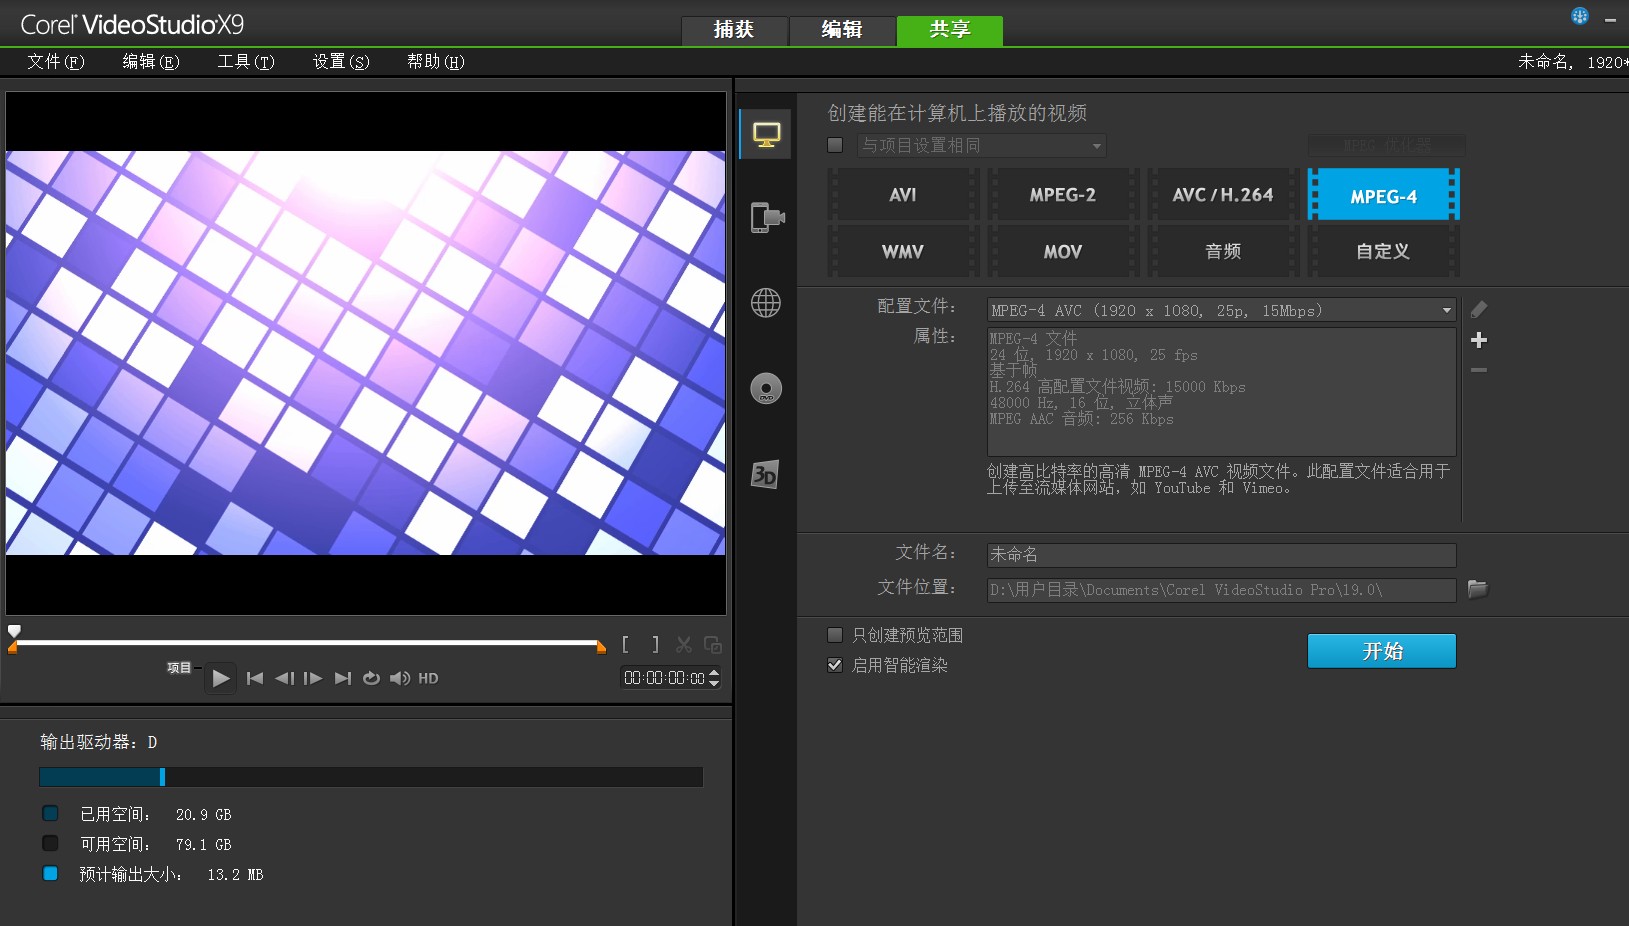Click the file location path field
Image resolution: width=1629 pixels, height=926 pixels.
click(1221, 590)
